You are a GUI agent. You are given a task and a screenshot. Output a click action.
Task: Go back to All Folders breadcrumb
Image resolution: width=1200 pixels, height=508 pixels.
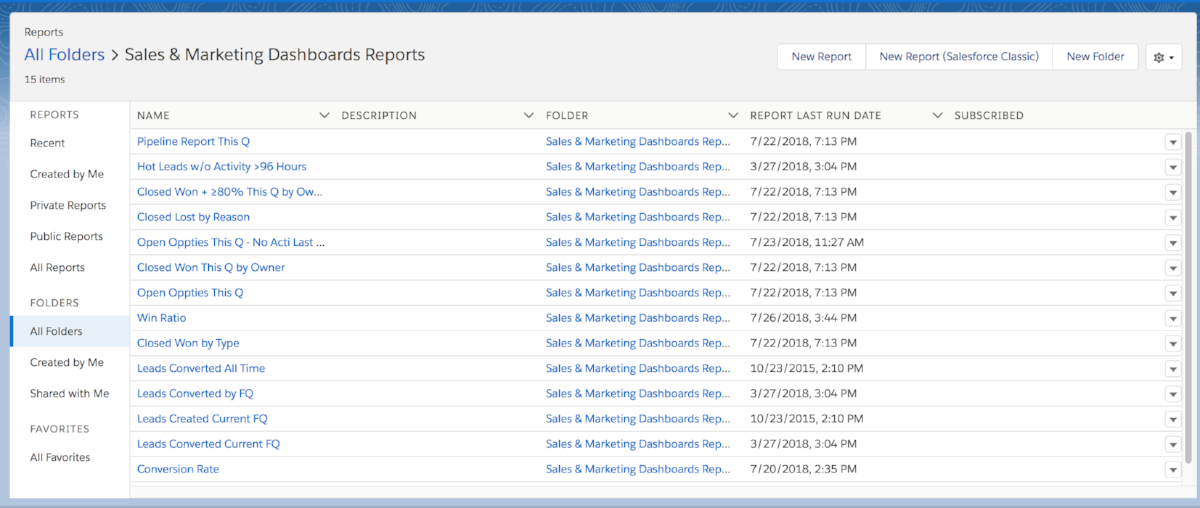pos(64,55)
